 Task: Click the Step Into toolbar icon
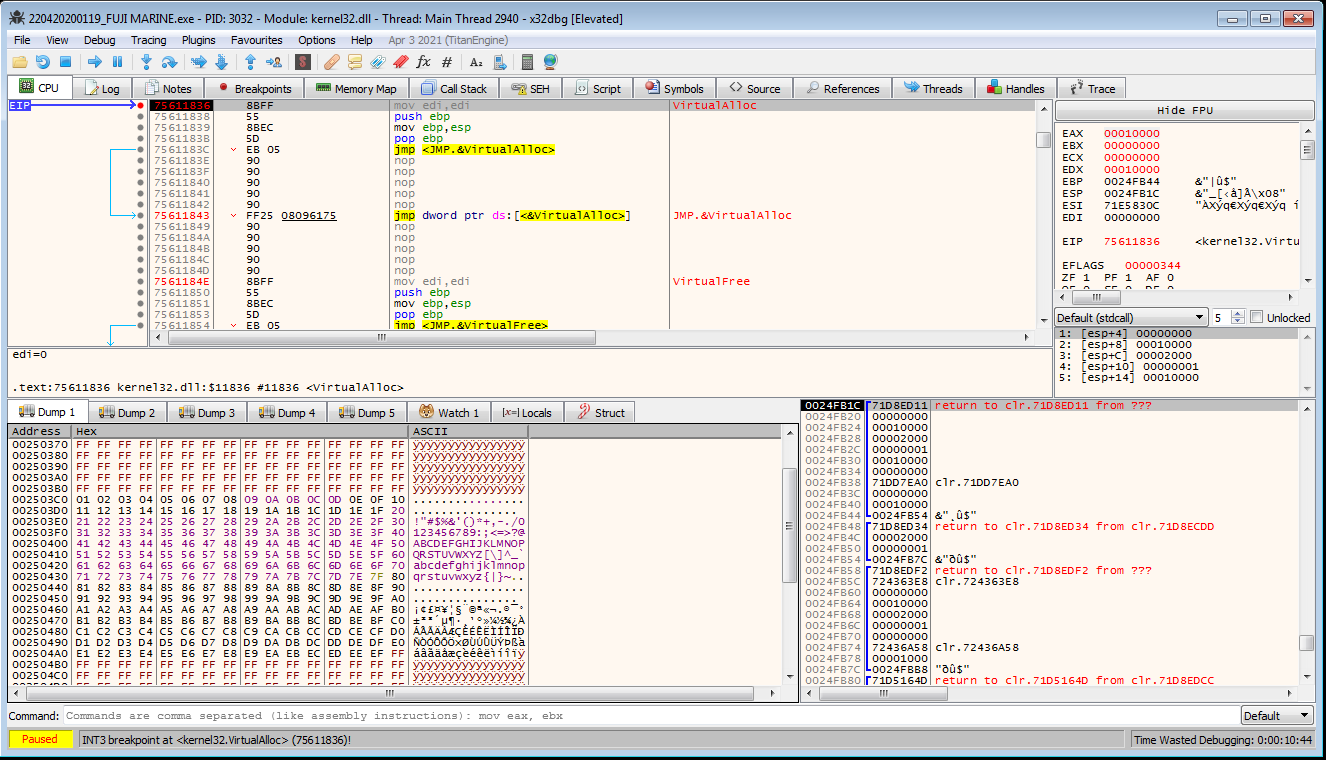click(146, 62)
